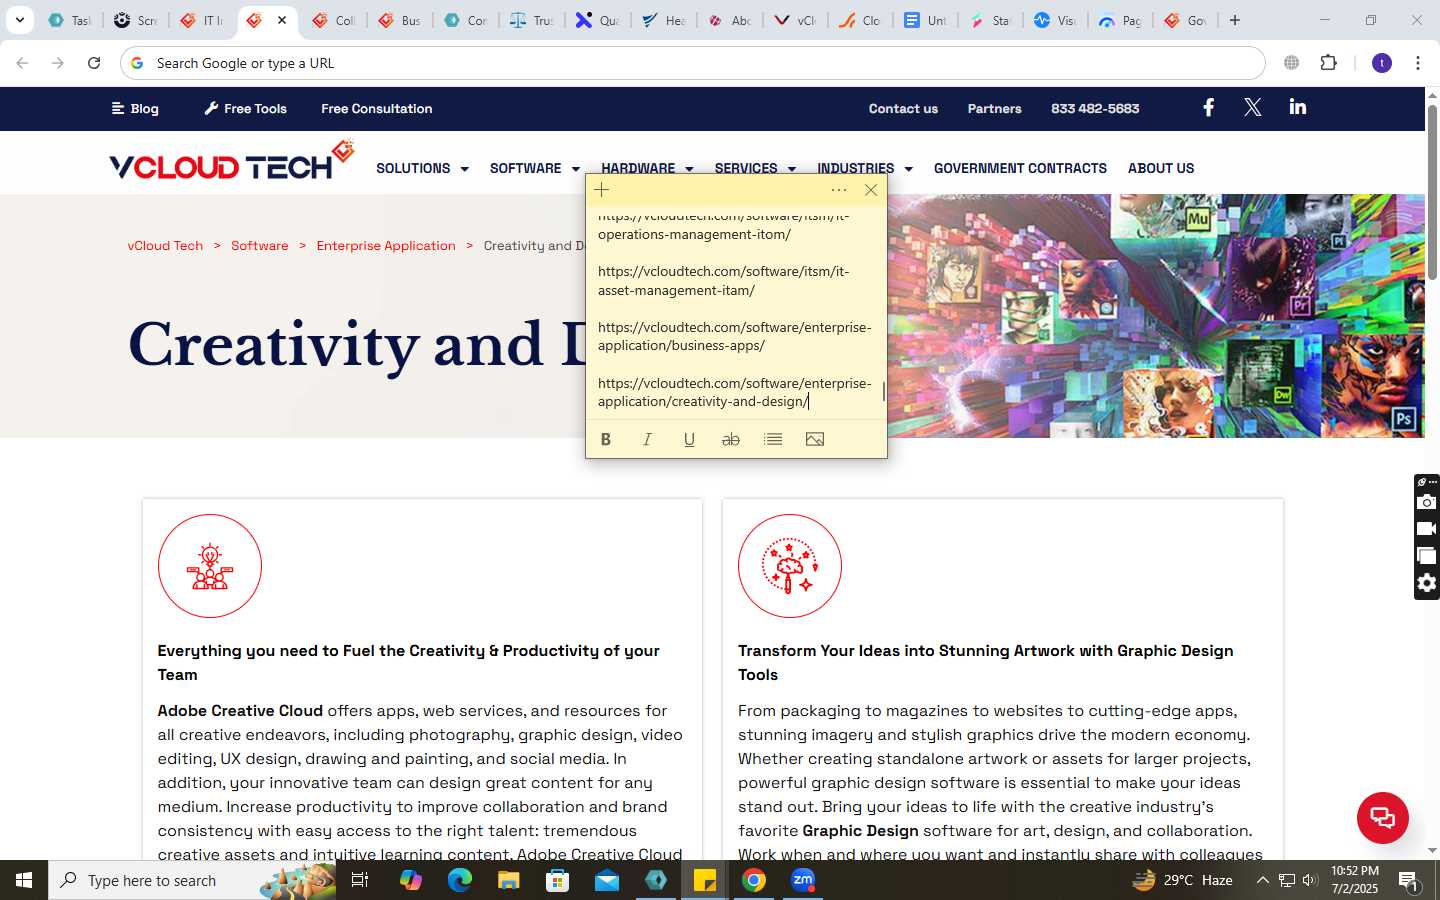Open Government Contracts page
The width and height of the screenshot is (1440, 900).
[x=1020, y=168]
